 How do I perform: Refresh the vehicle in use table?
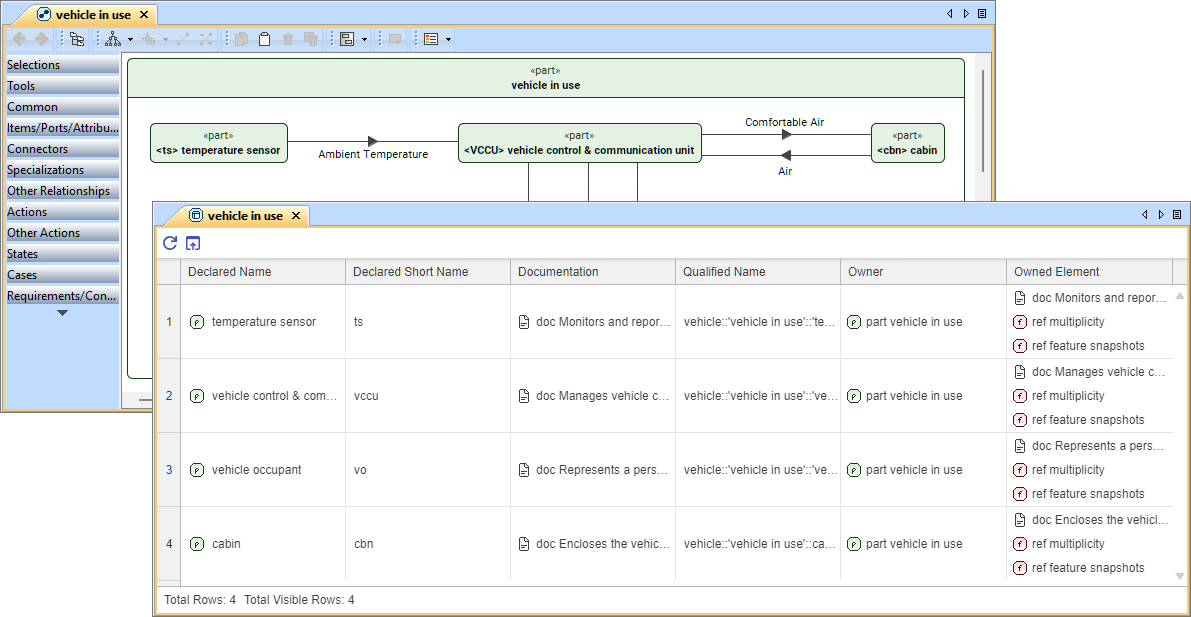pyautogui.click(x=170, y=243)
